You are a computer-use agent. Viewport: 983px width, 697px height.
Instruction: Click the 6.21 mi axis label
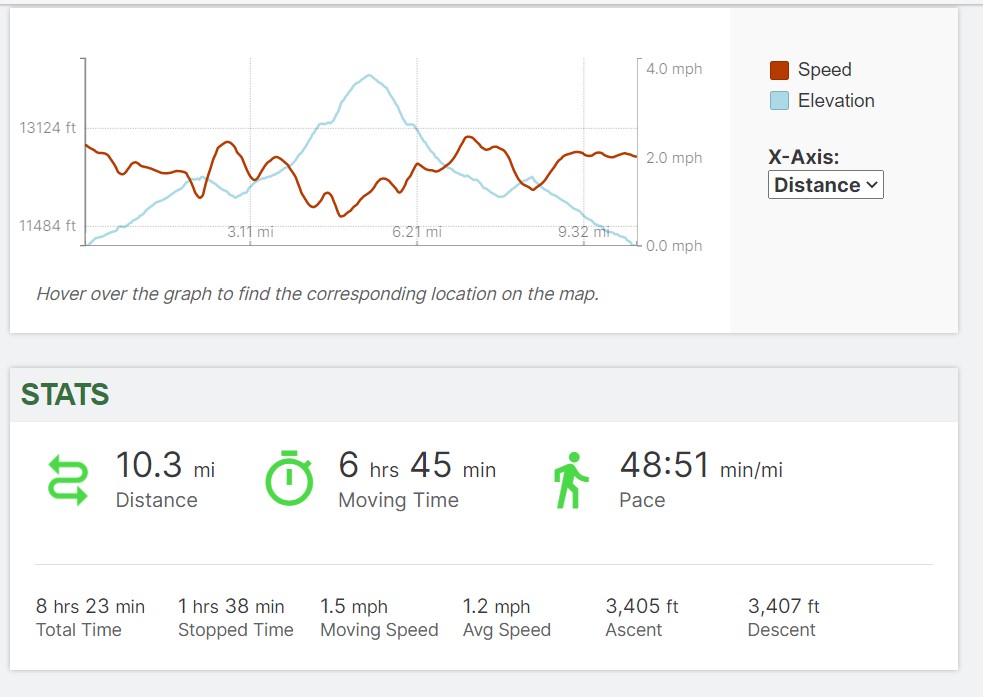pos(416,232)
